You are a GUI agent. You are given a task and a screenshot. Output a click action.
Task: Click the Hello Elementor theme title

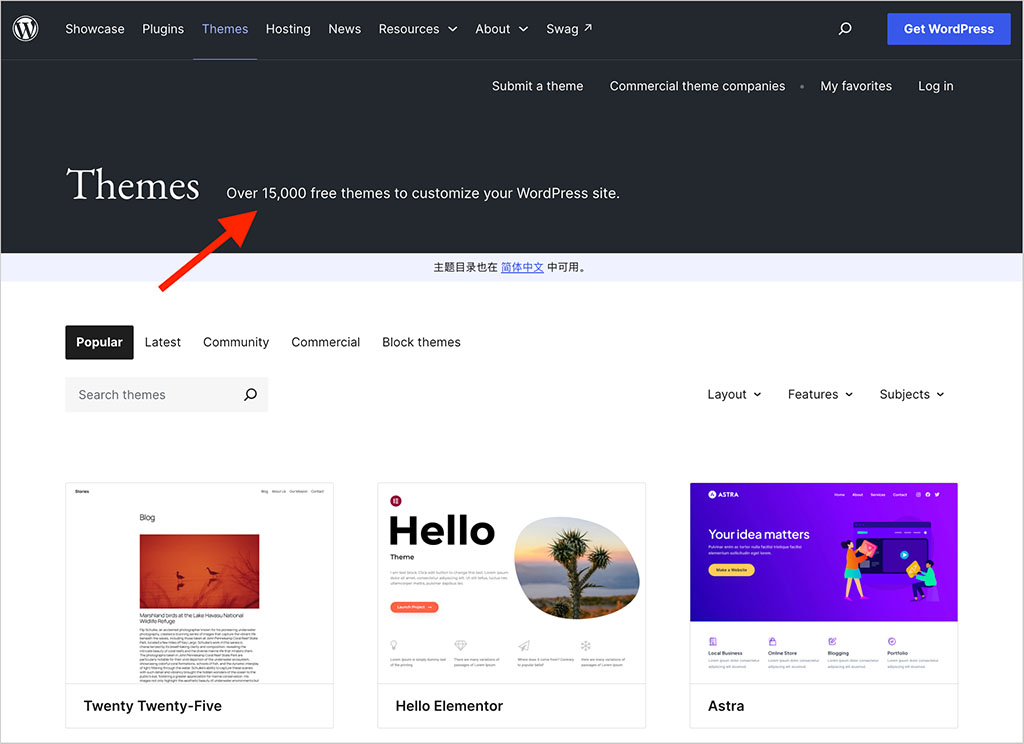click(449, 706)
